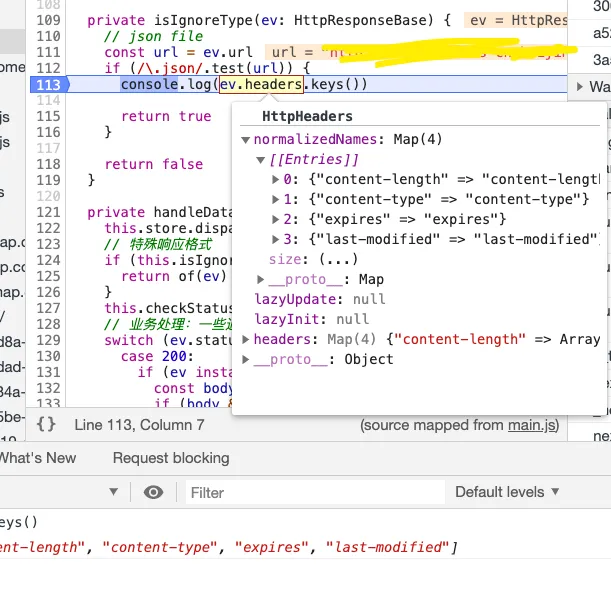This screenshot has width=611, height=598.
Task: Toggle the live expression eye icon
Action: point(153,492)
